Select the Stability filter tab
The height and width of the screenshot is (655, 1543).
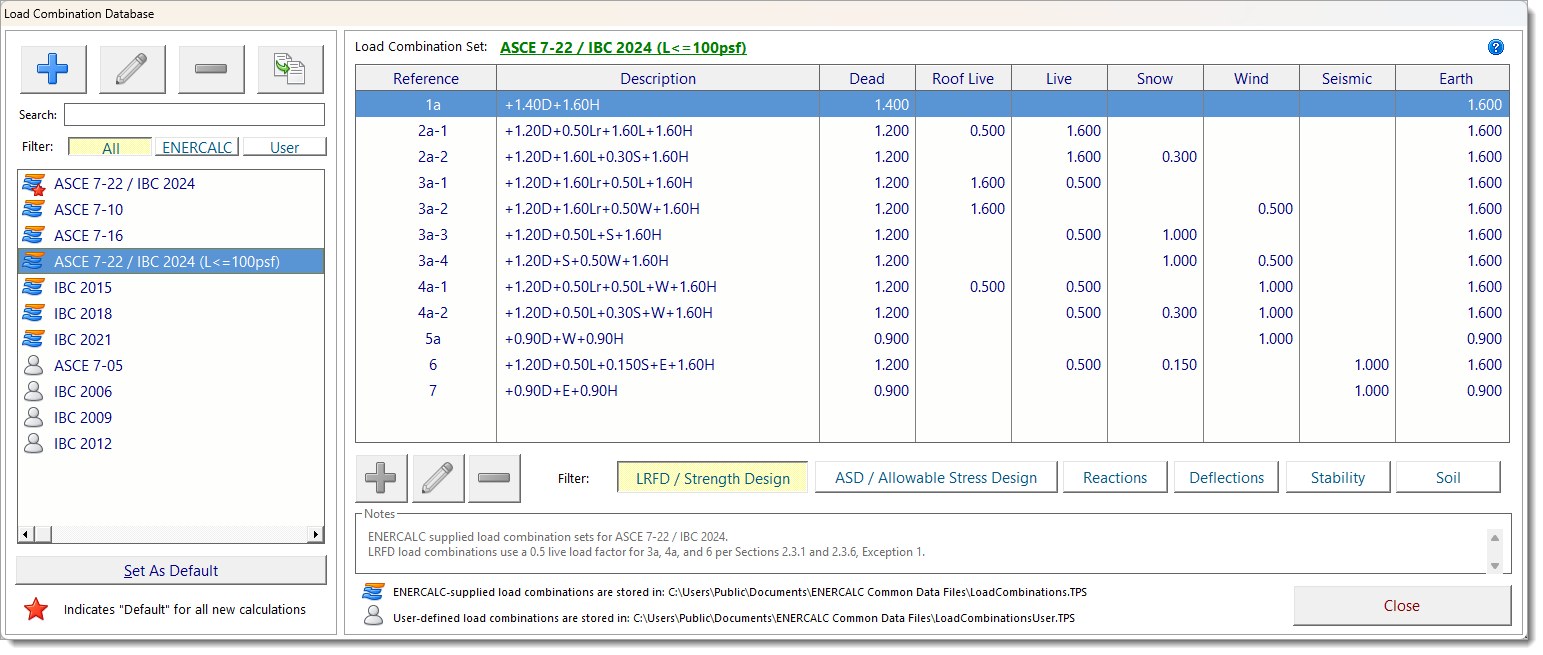1337,478
